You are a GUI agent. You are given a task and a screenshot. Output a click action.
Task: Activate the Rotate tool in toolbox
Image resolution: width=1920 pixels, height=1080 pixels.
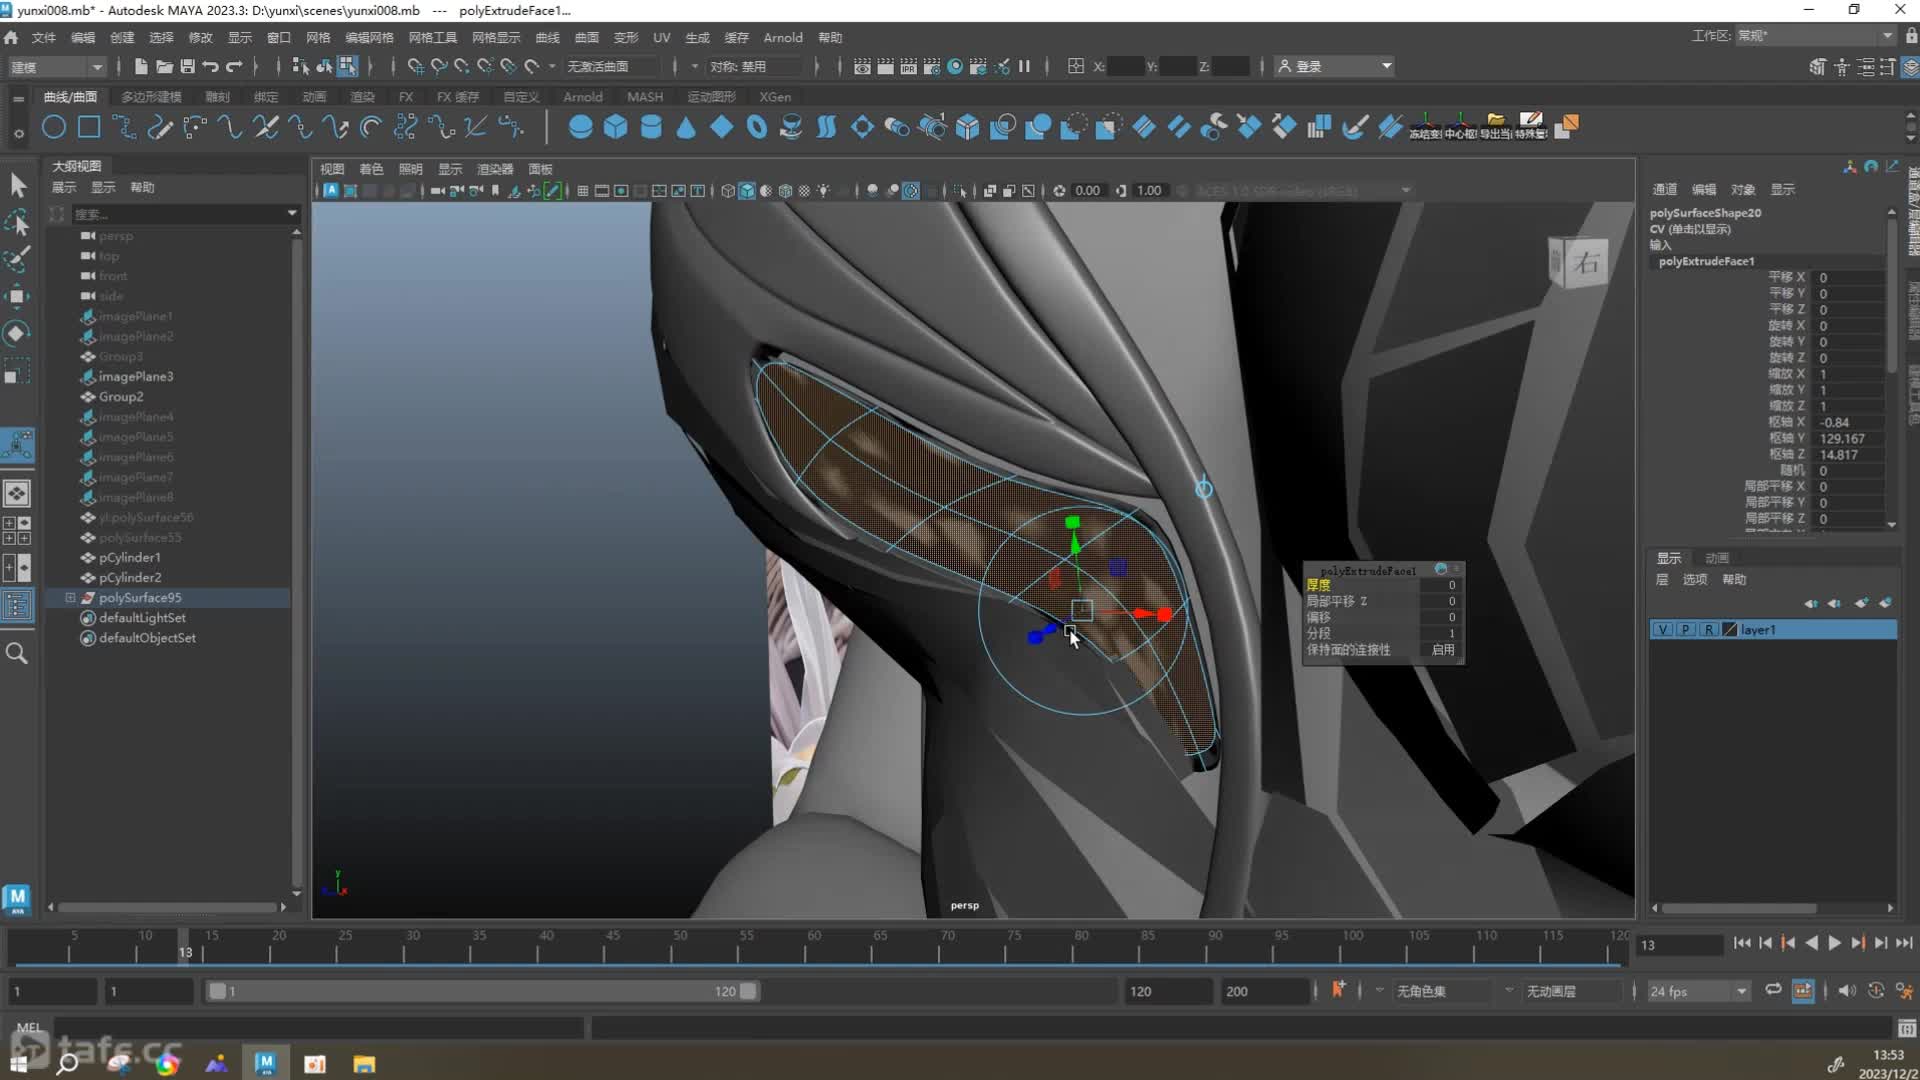coord(17,333)
